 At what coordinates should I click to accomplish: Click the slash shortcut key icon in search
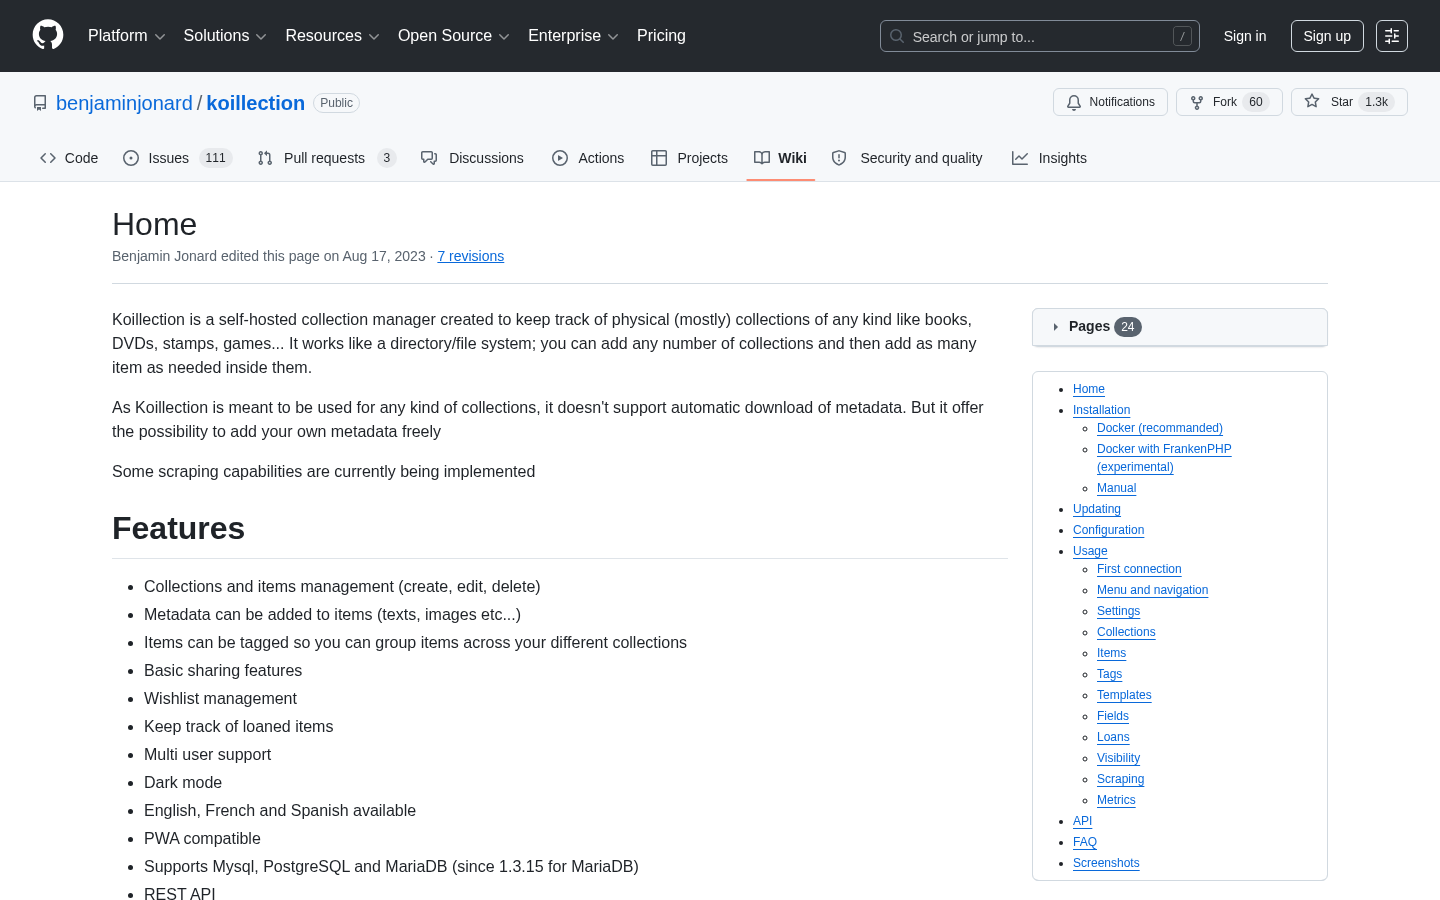(x=1182, y=36)
